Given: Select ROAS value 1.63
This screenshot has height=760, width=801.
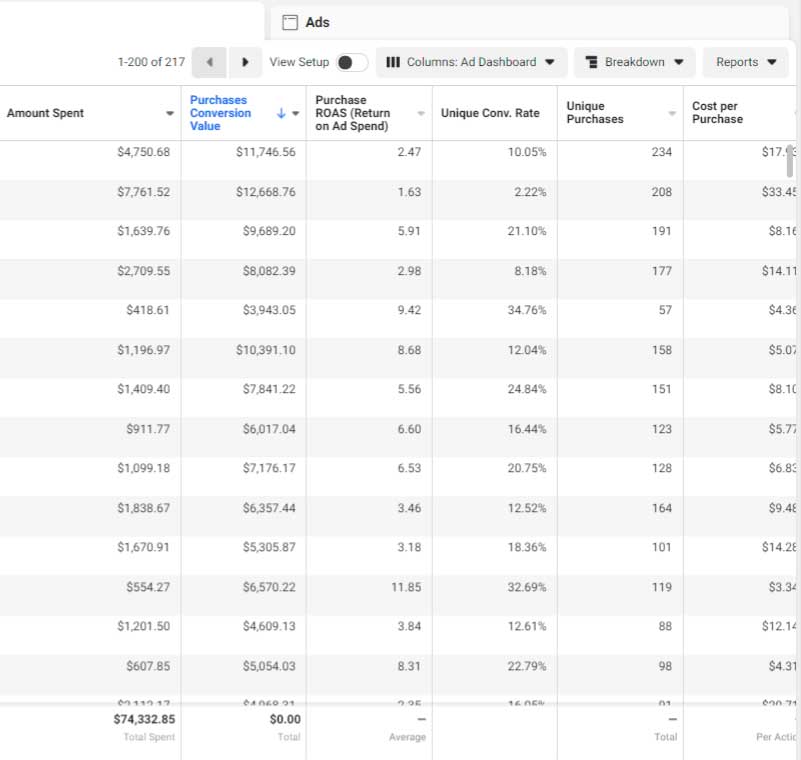Looking at the screenshot, I should point(409,192).
